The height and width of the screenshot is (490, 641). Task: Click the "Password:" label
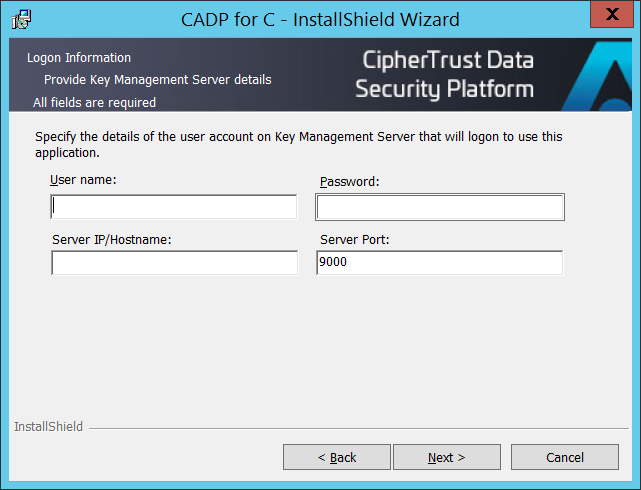350,182
